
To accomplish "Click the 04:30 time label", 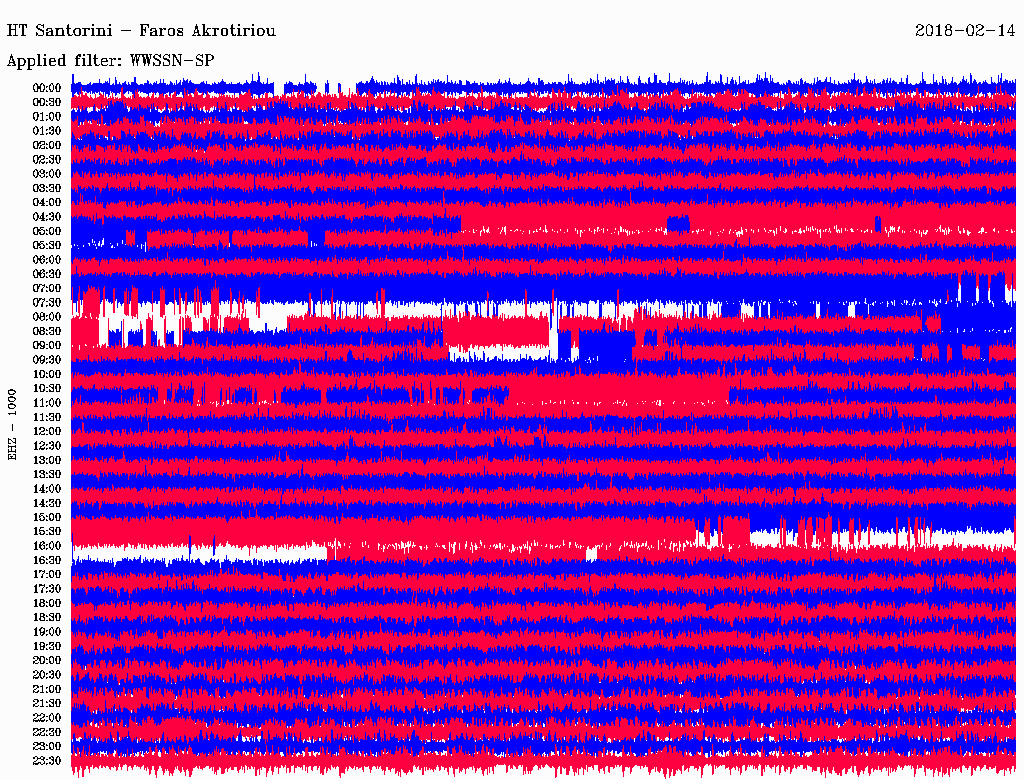I will pyautogui.click(x=47, y=217).
